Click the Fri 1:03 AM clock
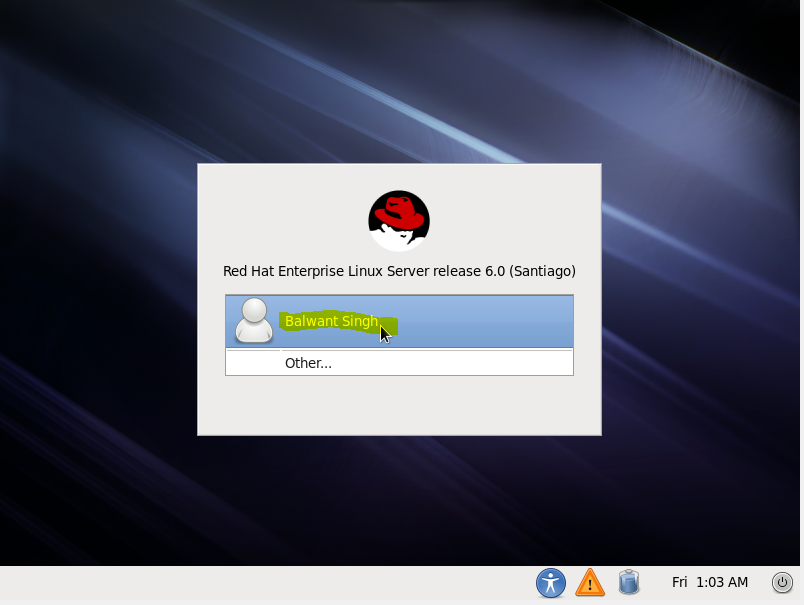 [710, 582]
